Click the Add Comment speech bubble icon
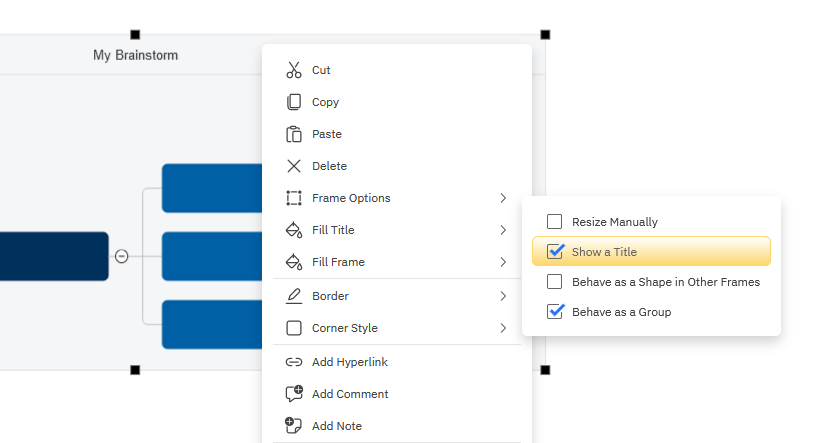 tap(293, 394)
